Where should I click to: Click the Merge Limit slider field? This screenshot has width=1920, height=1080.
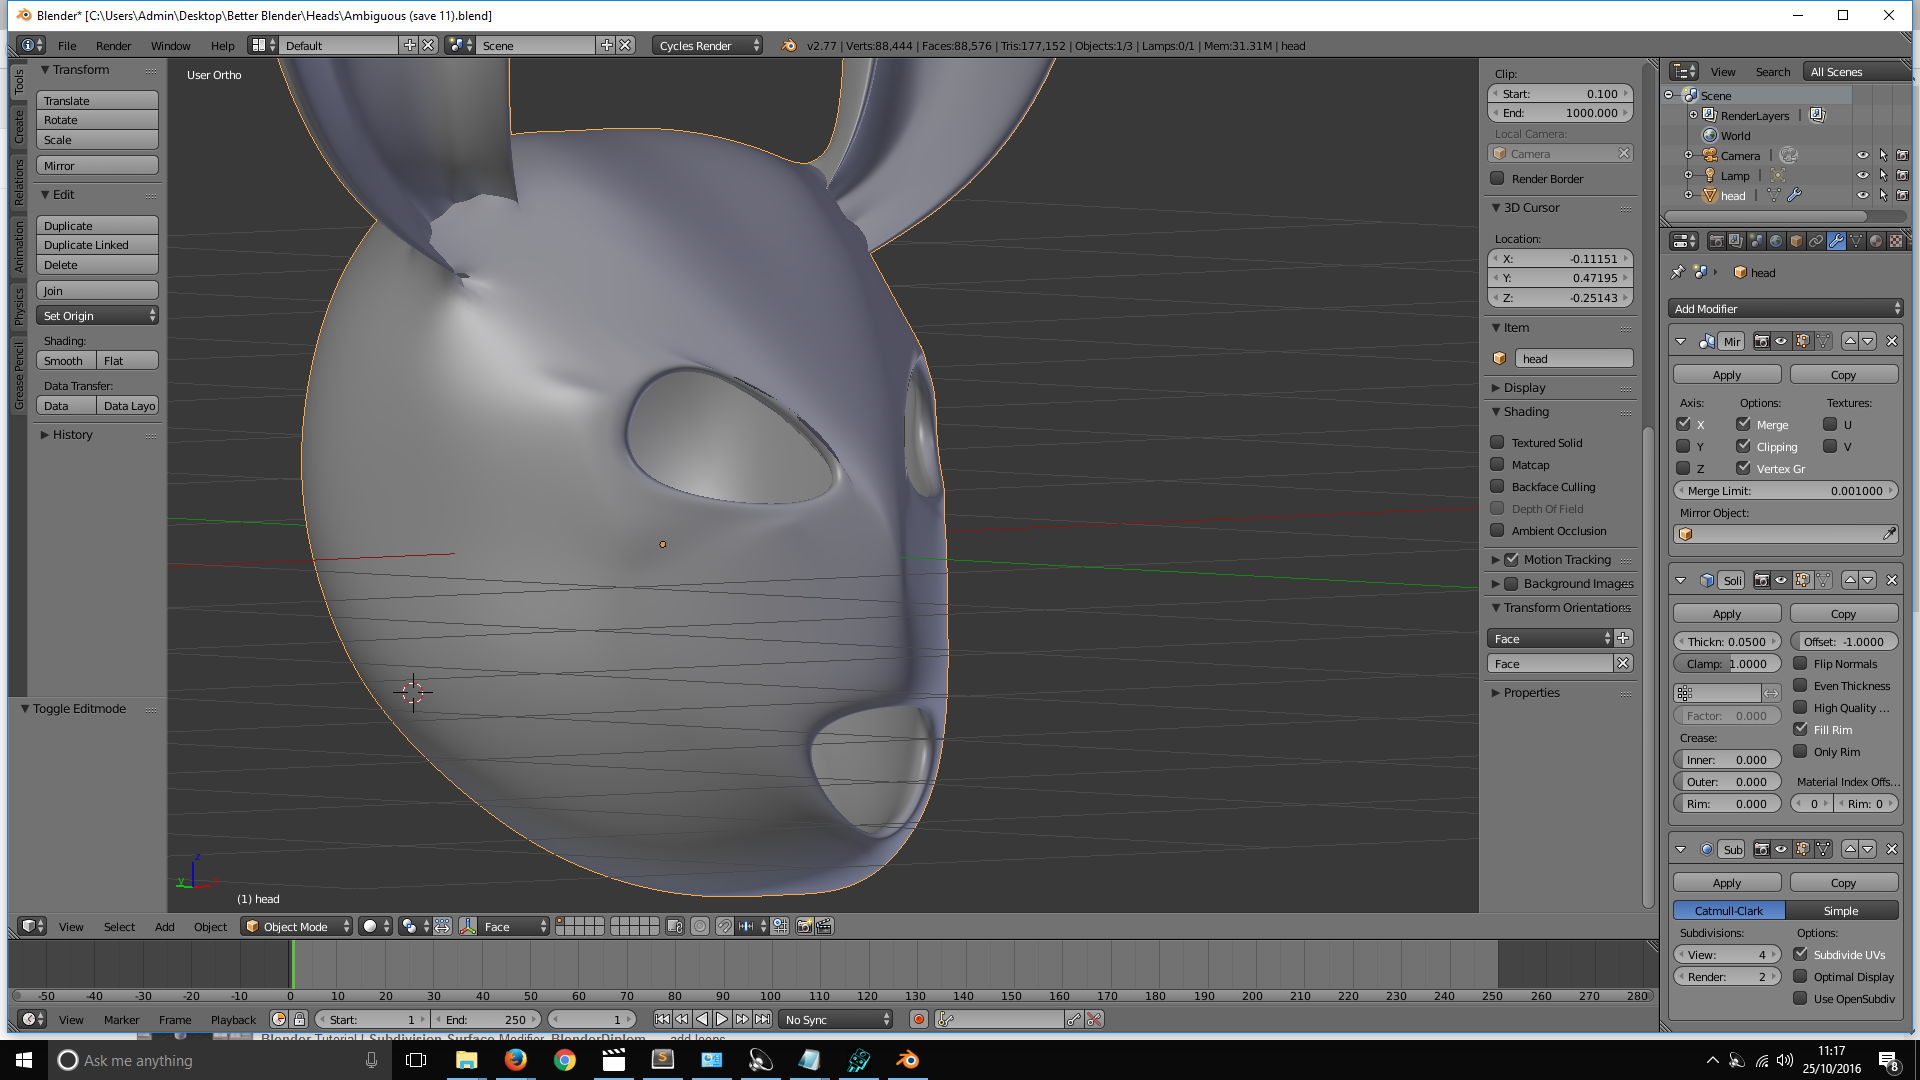[1785, 490]
